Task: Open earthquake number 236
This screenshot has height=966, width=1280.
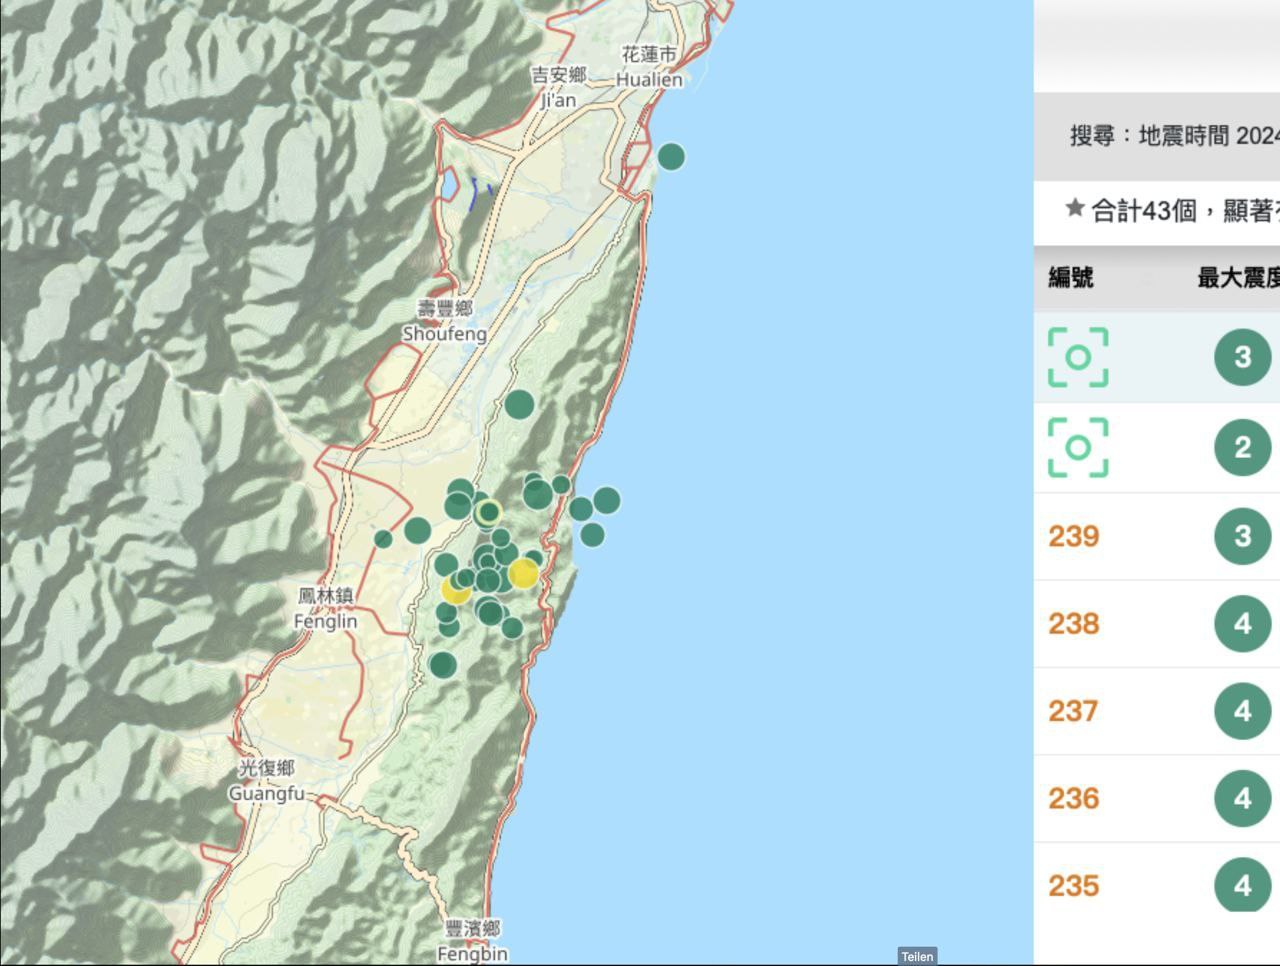Action: (1074, 798)
